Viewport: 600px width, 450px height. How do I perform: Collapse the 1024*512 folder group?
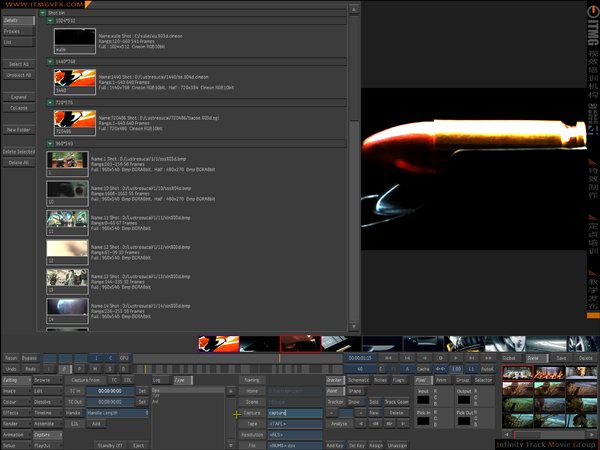pos(52,21)
